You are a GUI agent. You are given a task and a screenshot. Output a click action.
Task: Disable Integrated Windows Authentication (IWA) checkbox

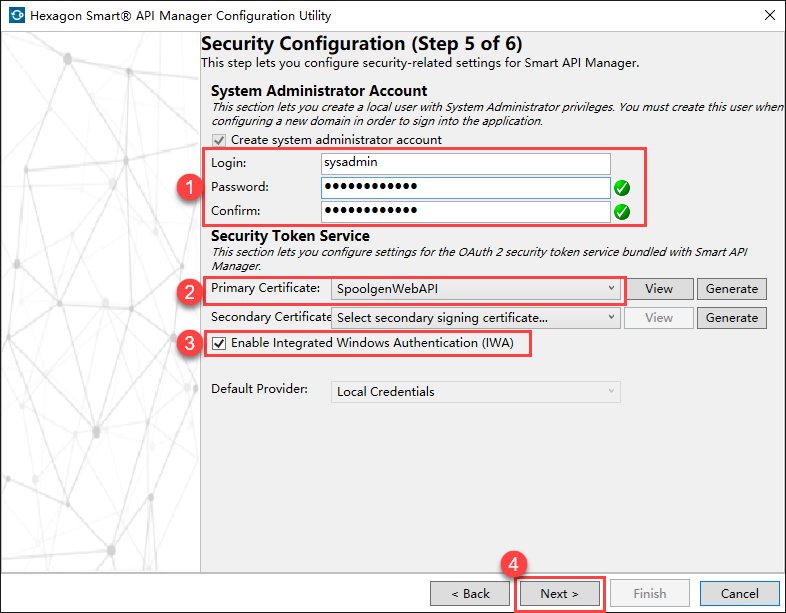point(219,343)
